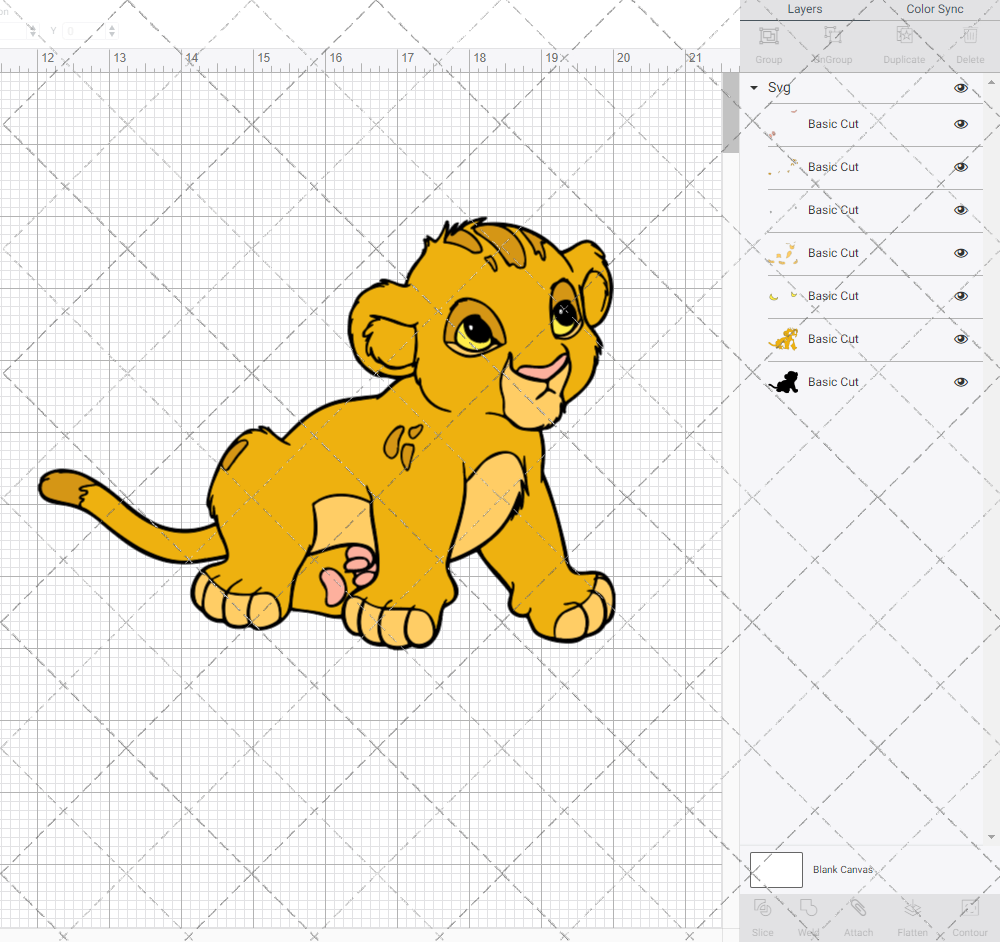Click Layers panel scroll-down arrow
Image resolution: width=1000 pixels, height=942 pixels.
tap(990, 837)
